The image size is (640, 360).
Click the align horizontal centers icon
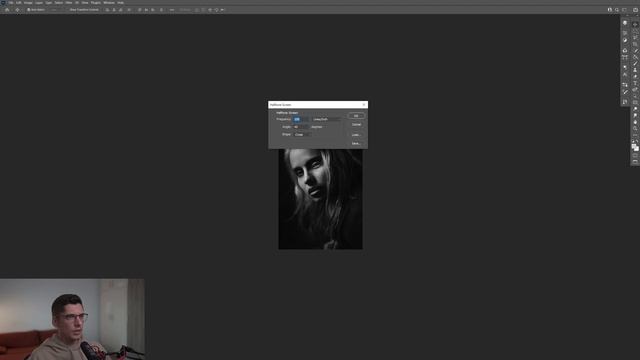114,9
